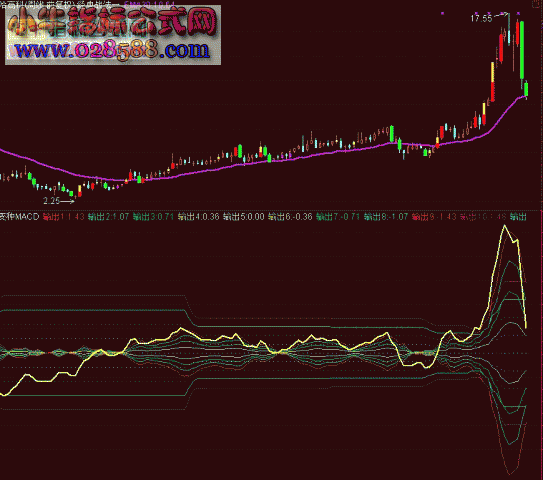Select the 输出1: 1.43 legend entry
The height and width of the screenshot is (480, 543).
(63, 217)
